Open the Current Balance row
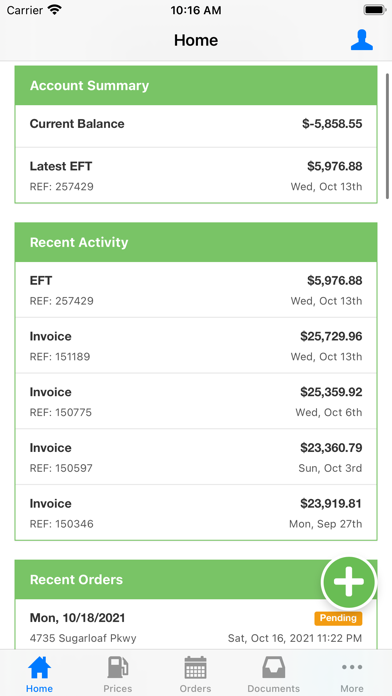Image resolution: width=392 pixels, height=696 pixels. click(196, 126)
